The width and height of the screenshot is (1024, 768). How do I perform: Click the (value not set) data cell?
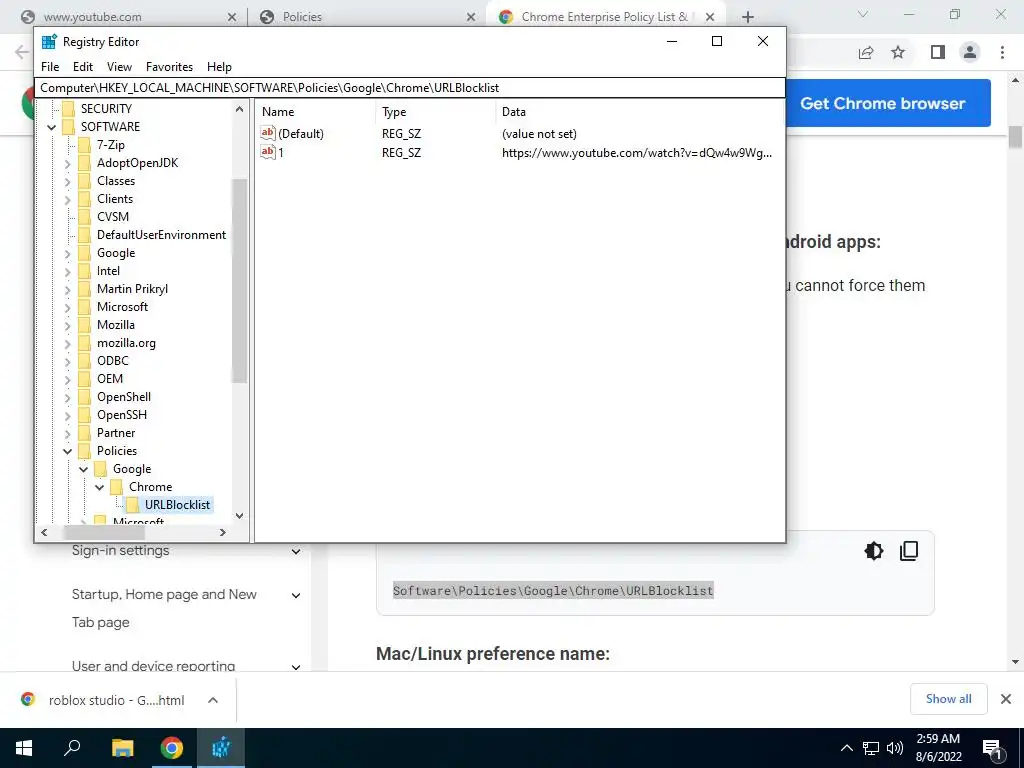(539, 134)
